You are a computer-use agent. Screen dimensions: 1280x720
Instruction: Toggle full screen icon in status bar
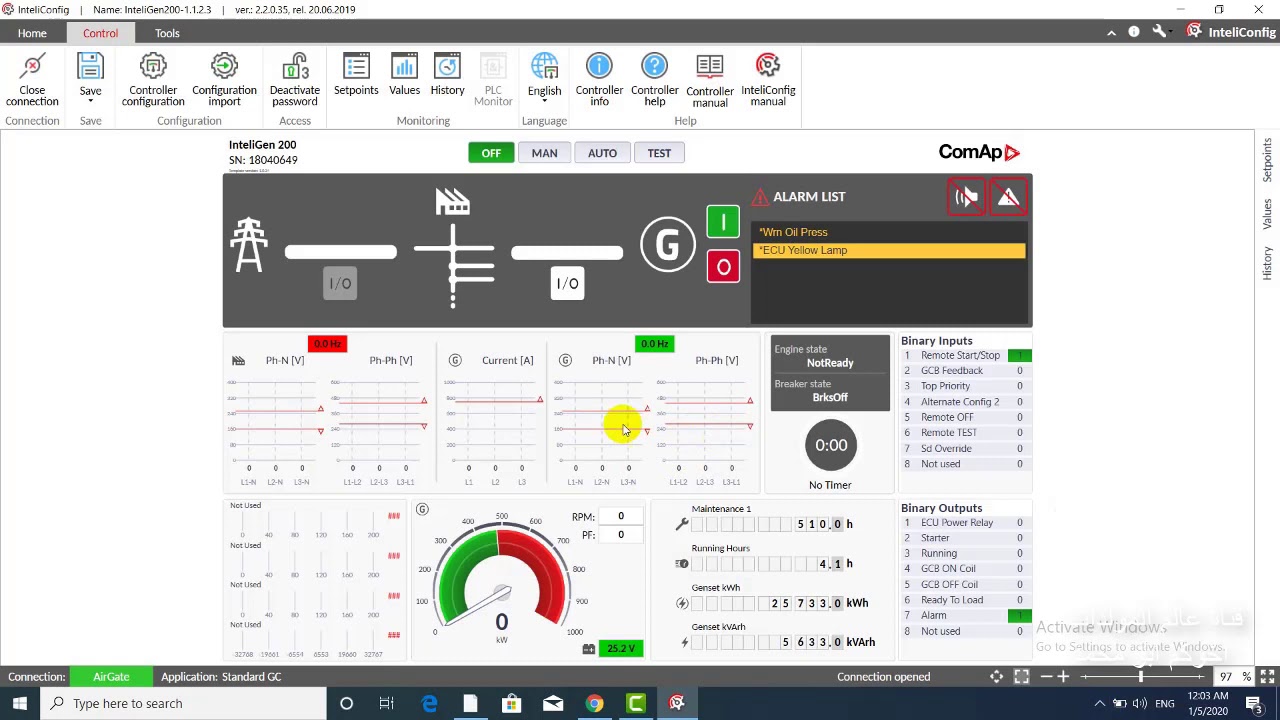1266,677
